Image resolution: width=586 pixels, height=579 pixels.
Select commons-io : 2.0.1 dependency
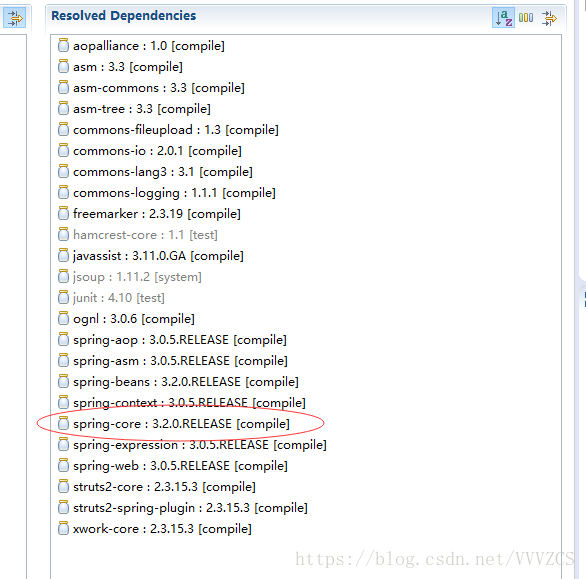150,151
